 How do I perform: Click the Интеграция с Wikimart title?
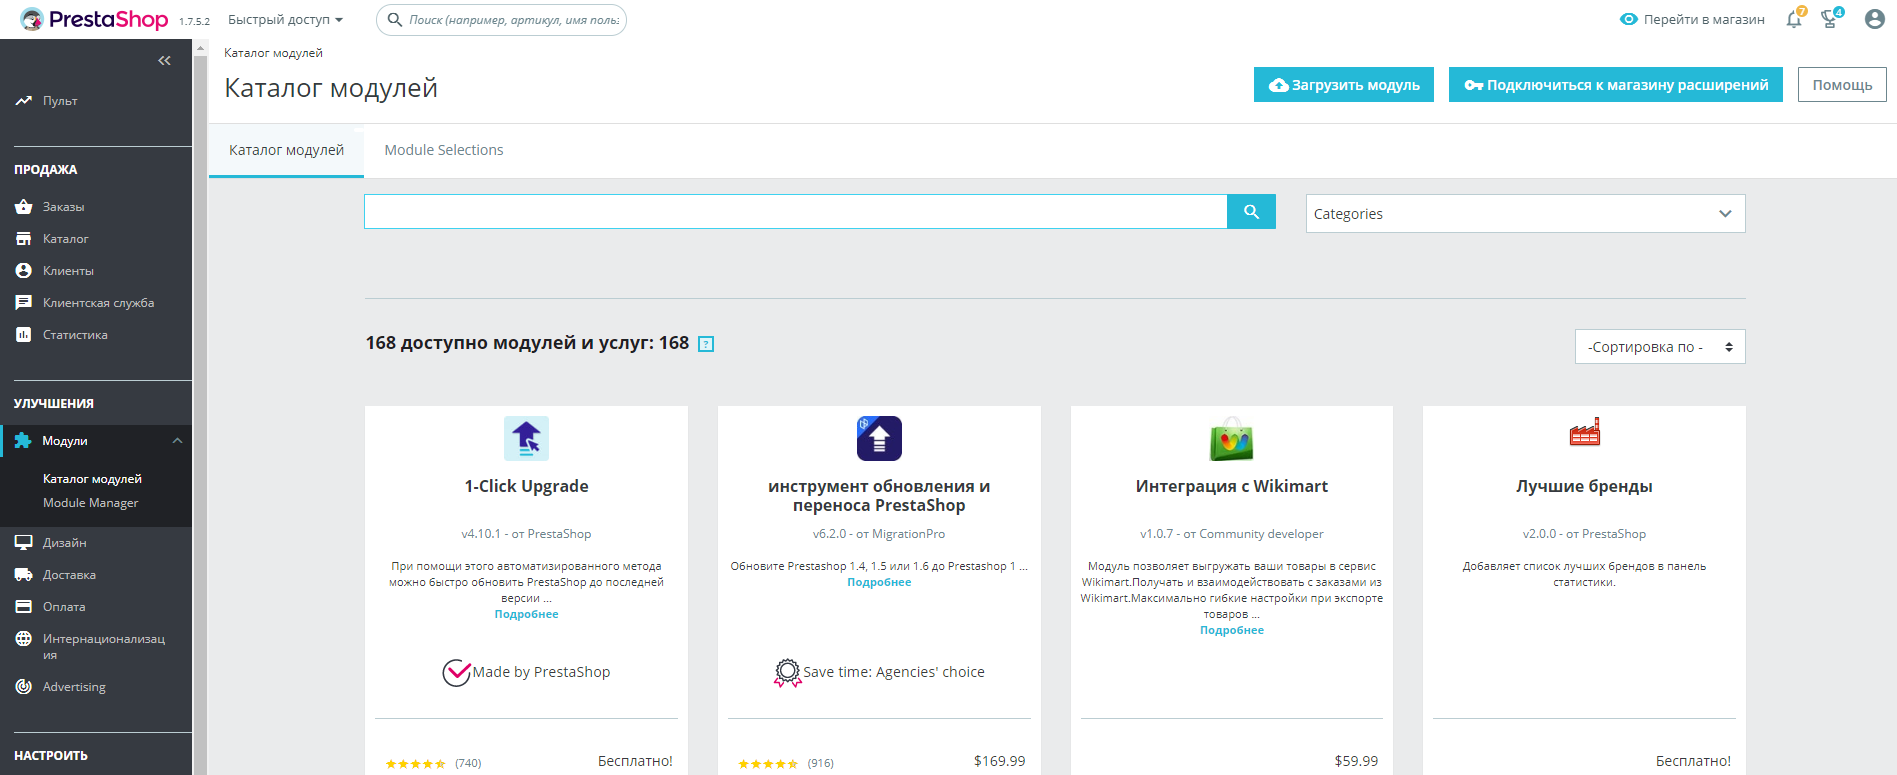[1232, 486]
